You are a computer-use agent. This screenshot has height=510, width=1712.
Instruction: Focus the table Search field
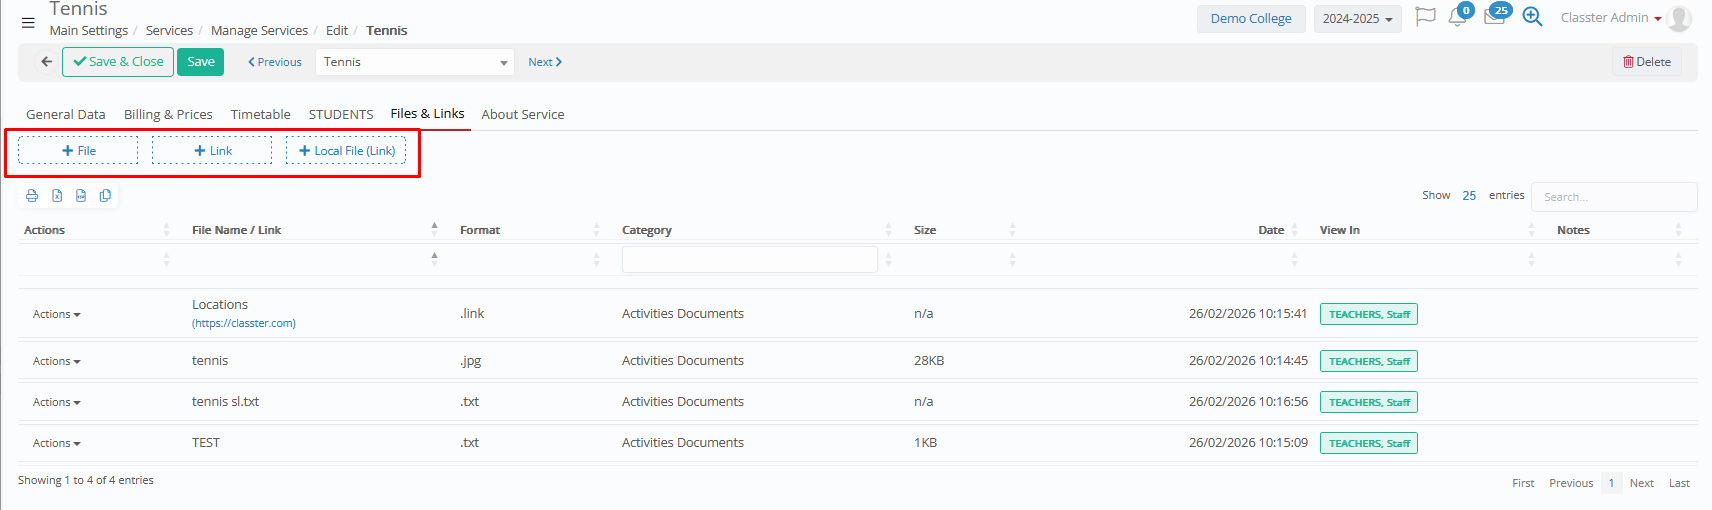(1613, 197)
